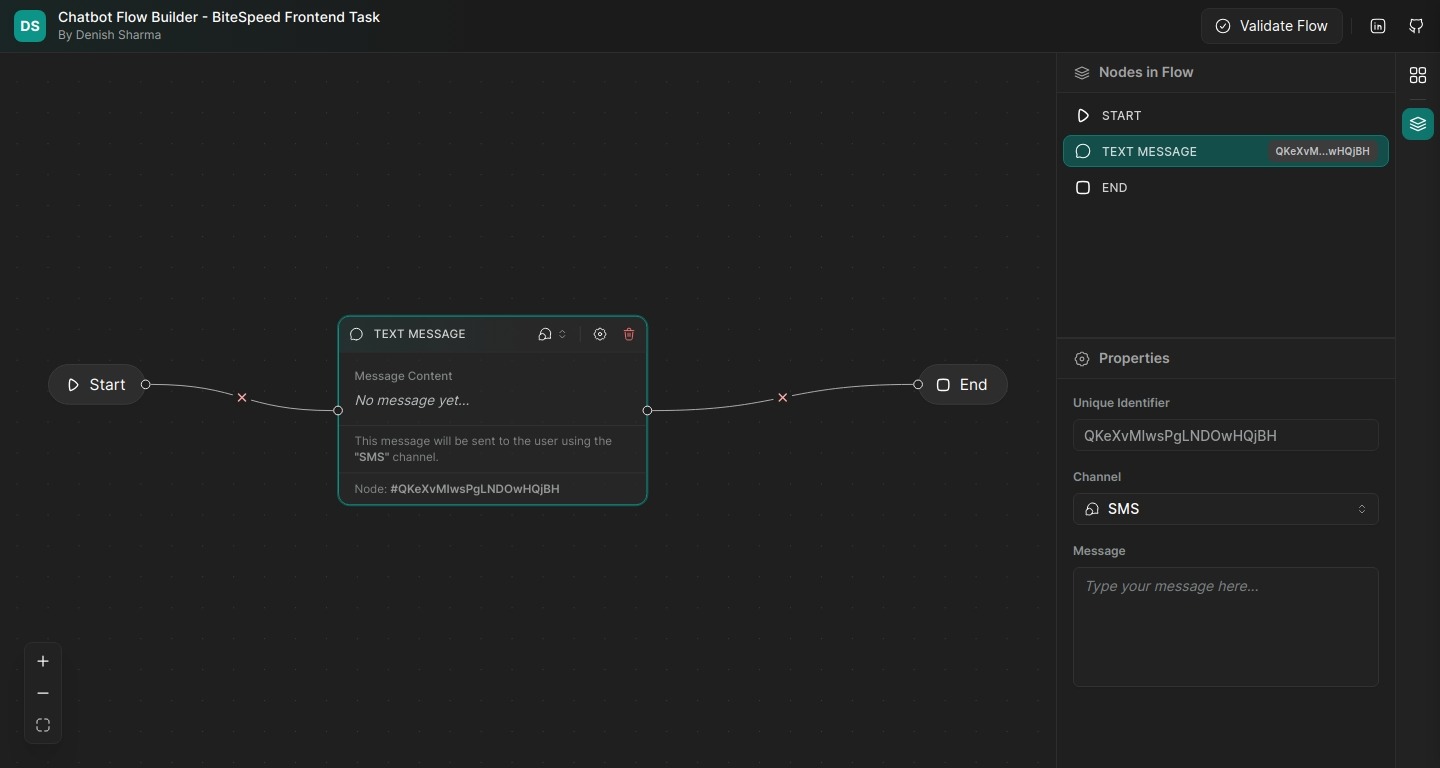Select the layers sidebar tab icon

1418,124
